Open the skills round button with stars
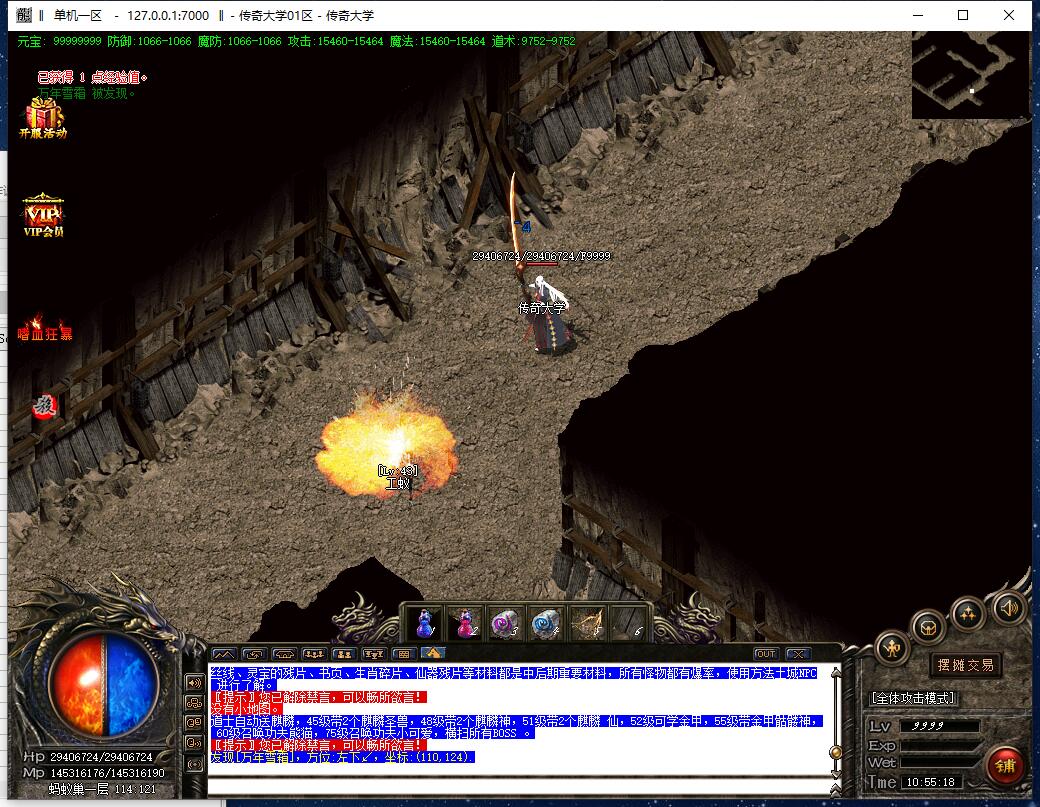1040x807 pixels. (967, 613)
